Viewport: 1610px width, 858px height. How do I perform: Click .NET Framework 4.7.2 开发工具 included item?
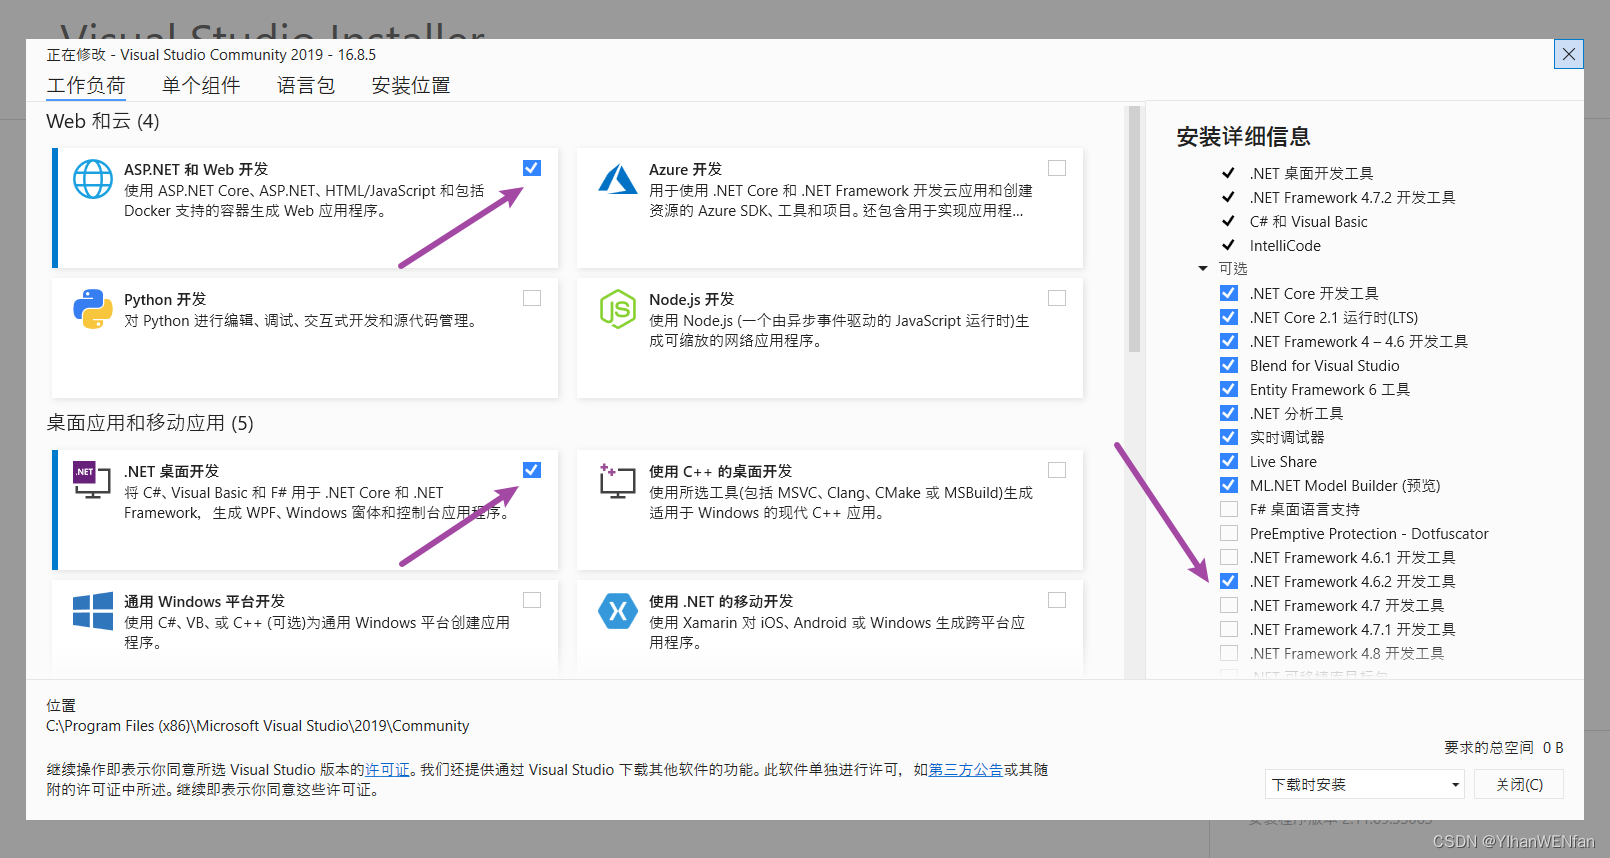pos(1352,197)
